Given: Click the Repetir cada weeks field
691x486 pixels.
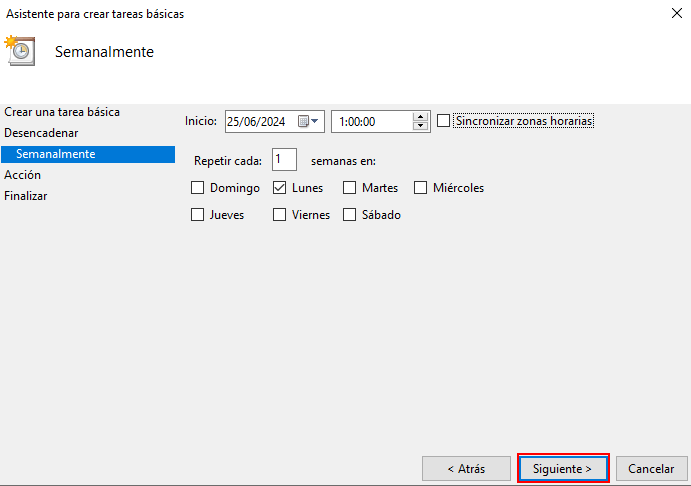Looking at the screenshot, I should coord(283,160).
